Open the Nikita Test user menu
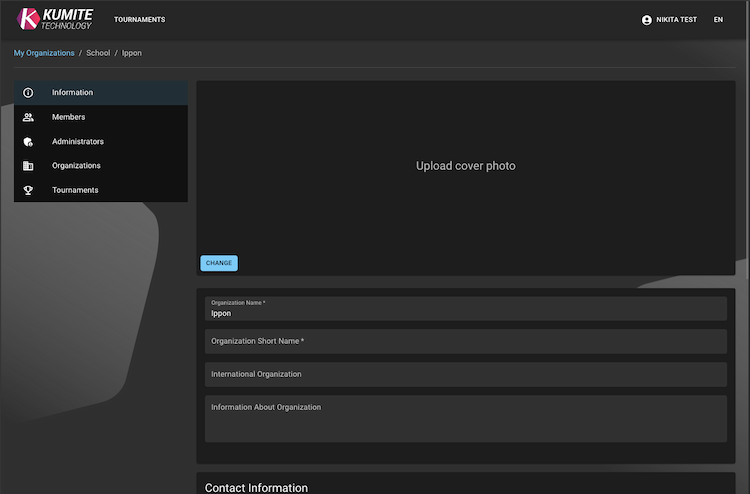The image size is (750, 494). pyautogui.click(x=675, y=20)
